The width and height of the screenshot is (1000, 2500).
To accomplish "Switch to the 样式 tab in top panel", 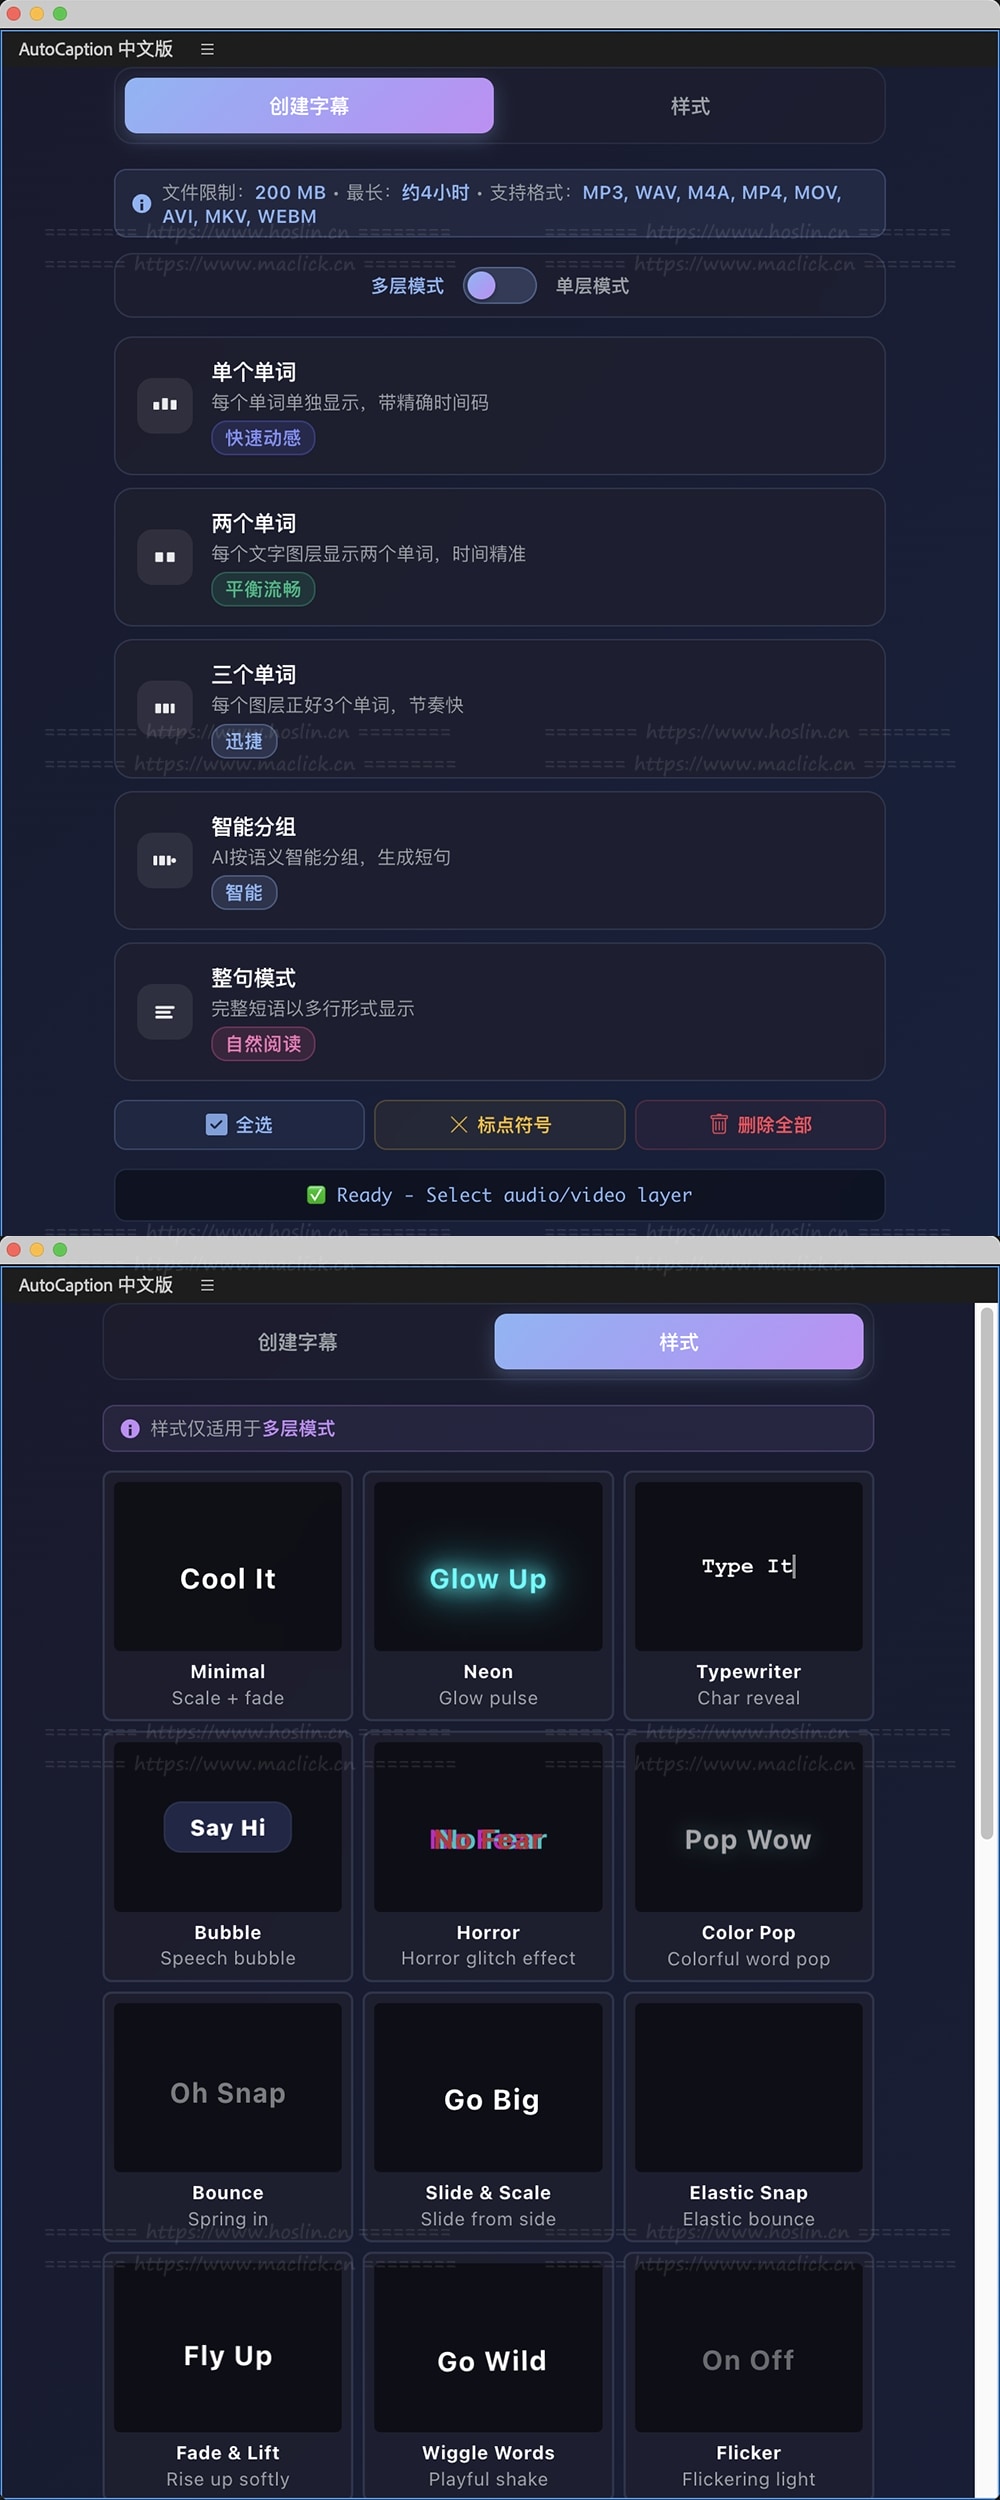I will click(x=690, y=106).
